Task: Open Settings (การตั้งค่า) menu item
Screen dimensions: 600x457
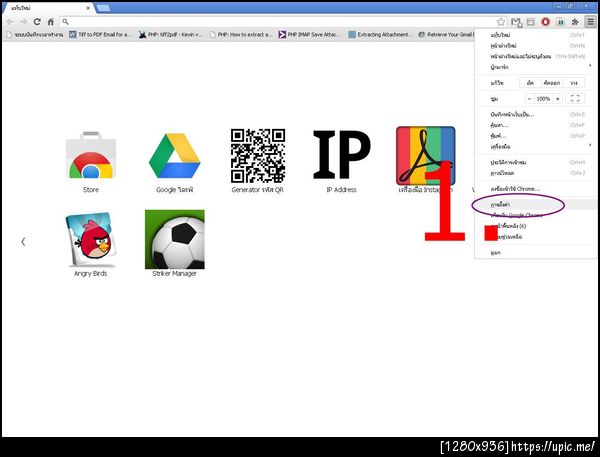Action: [x=536, y=205]
